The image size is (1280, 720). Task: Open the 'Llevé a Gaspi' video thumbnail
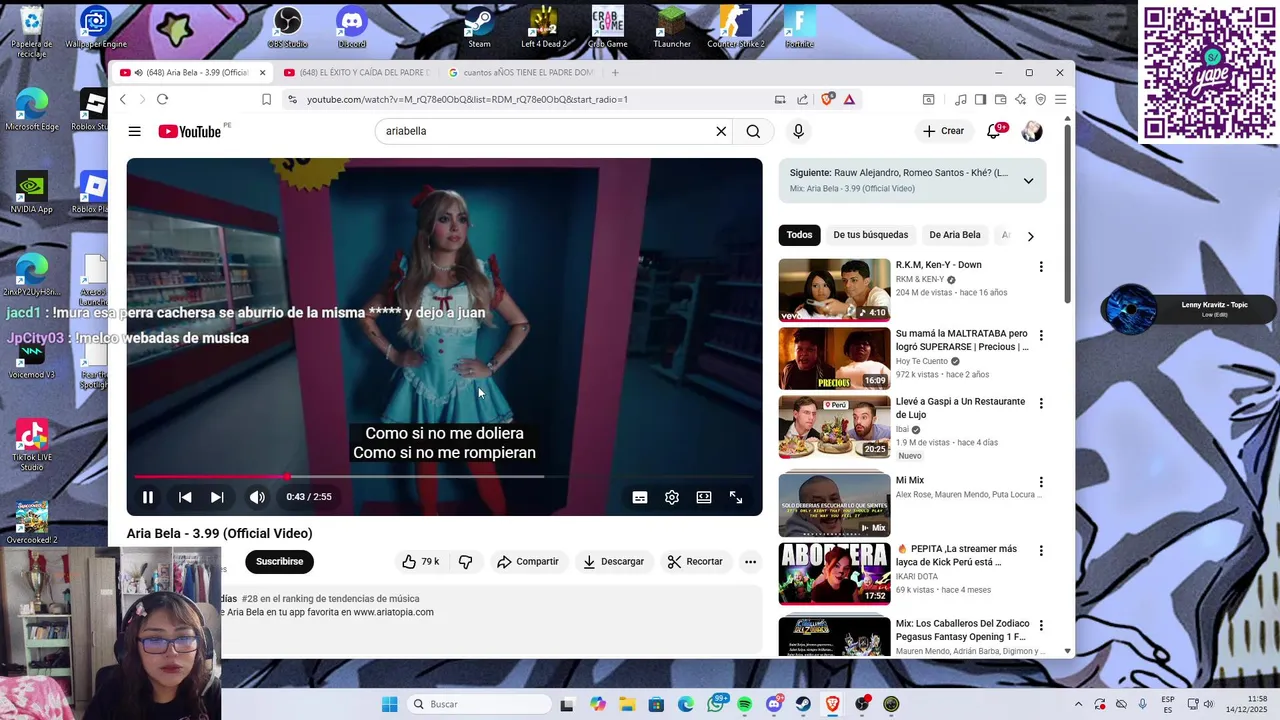(x=834, y=427)
